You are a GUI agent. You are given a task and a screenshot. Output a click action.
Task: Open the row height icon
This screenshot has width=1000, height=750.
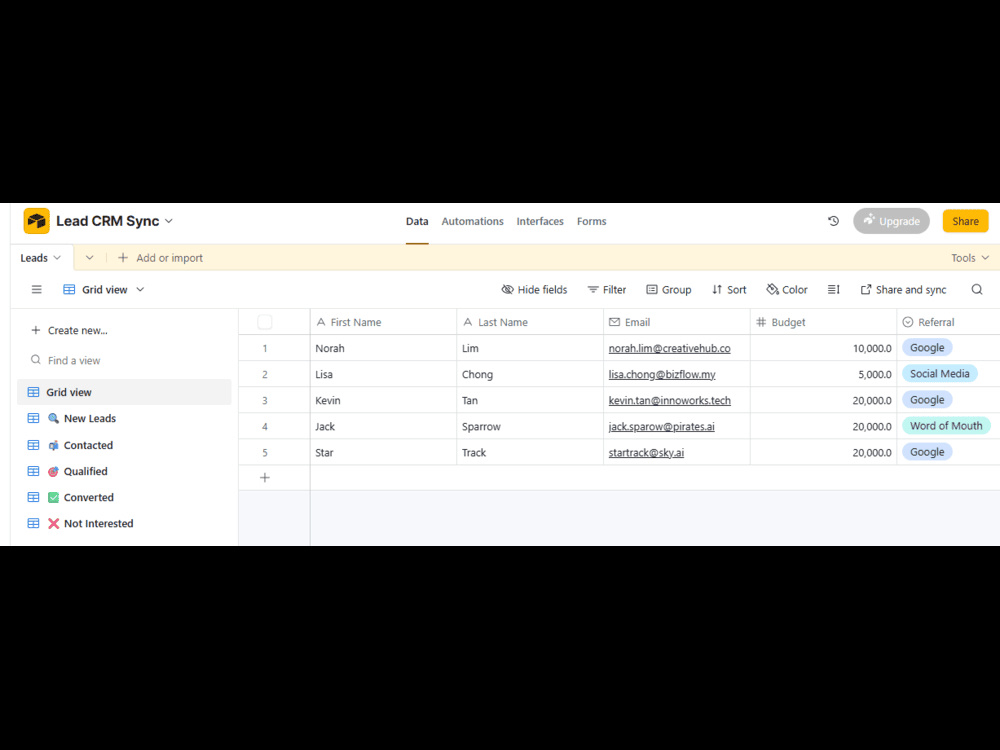point(834,290)
